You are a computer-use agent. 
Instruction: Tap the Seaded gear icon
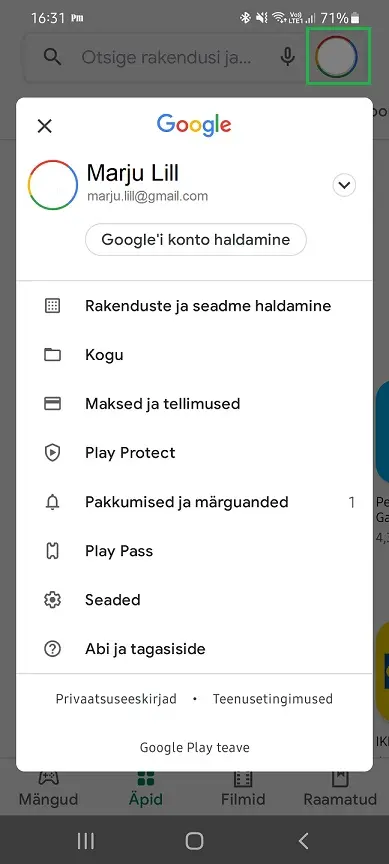pos(52,600)
